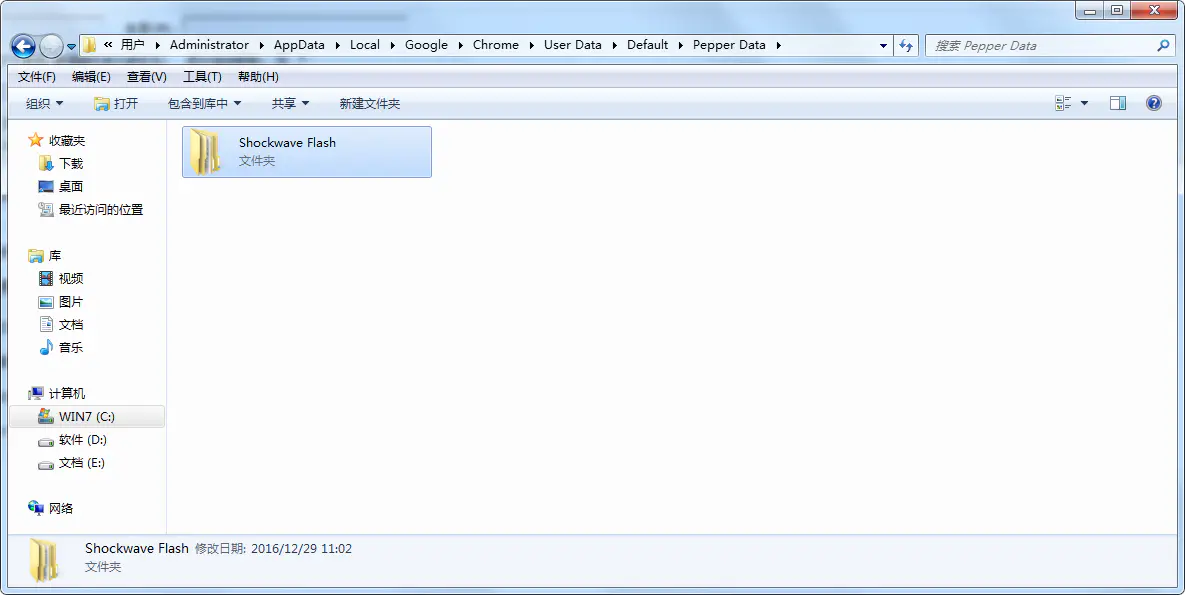The height and width of the screenshot is (595, 1185).
Task: Open the view options dropdown arrow
Action: [1084, 103]
